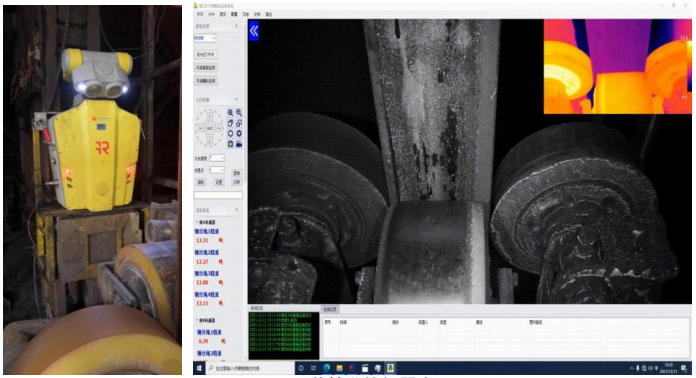Open the speed dropdown showing 7
The height and width of the screenshot is (378, 696).
point(217,158)
